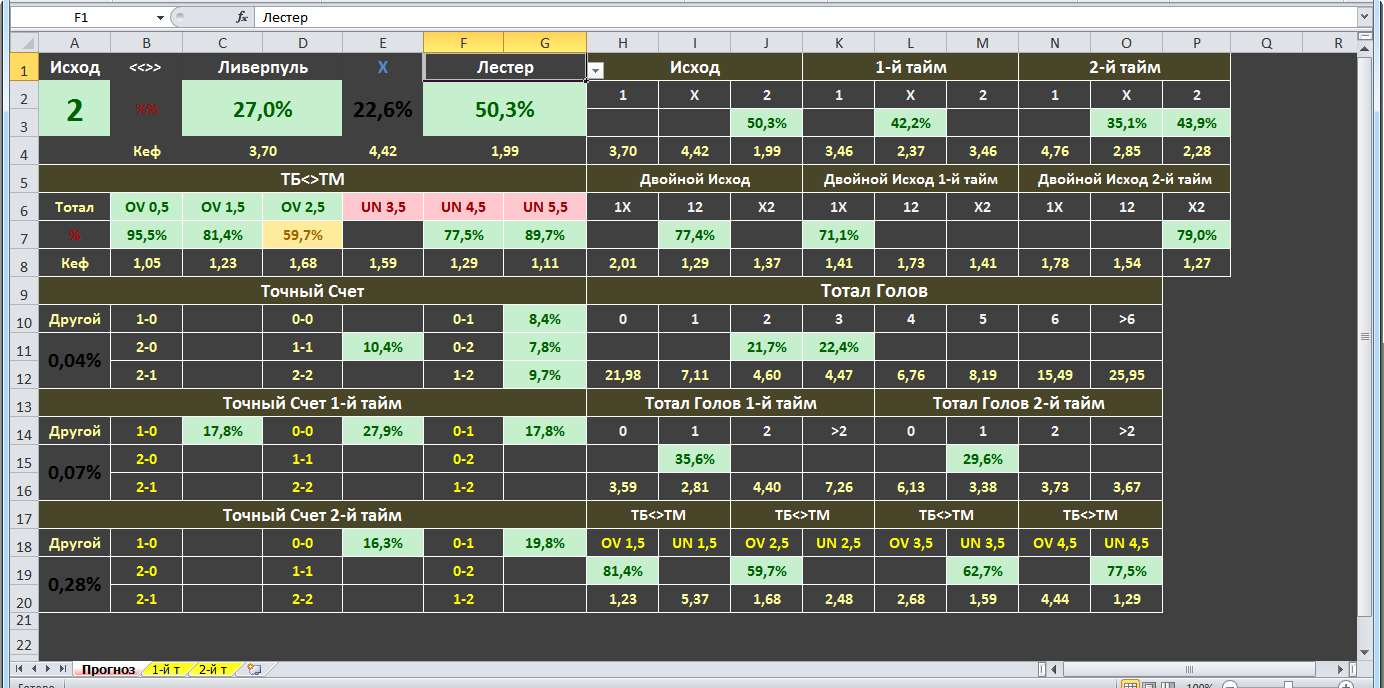Click formula bar text Лестер

pyautogui.click(x=286, y=17)
